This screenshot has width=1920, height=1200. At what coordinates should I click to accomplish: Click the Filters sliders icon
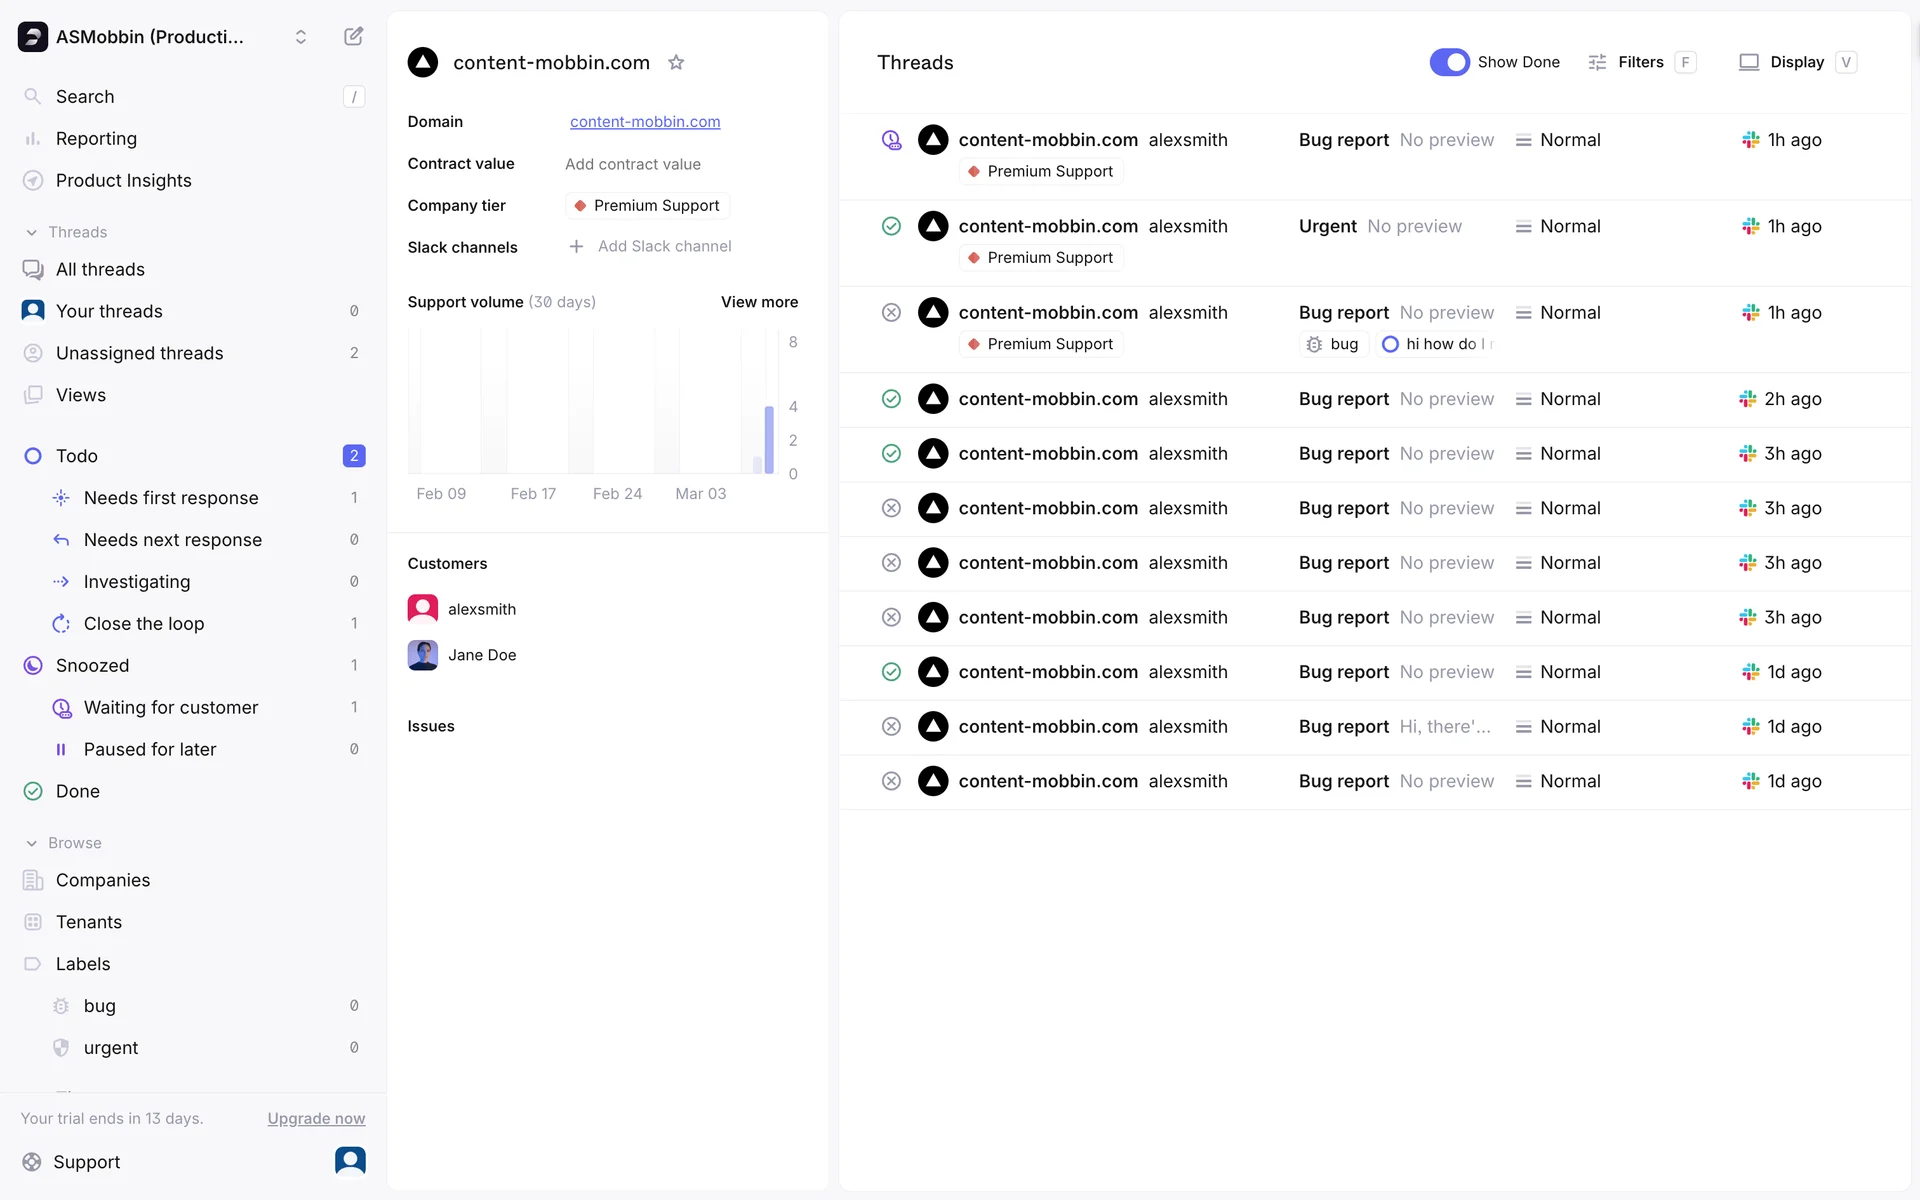click(x=1597, y=62)
